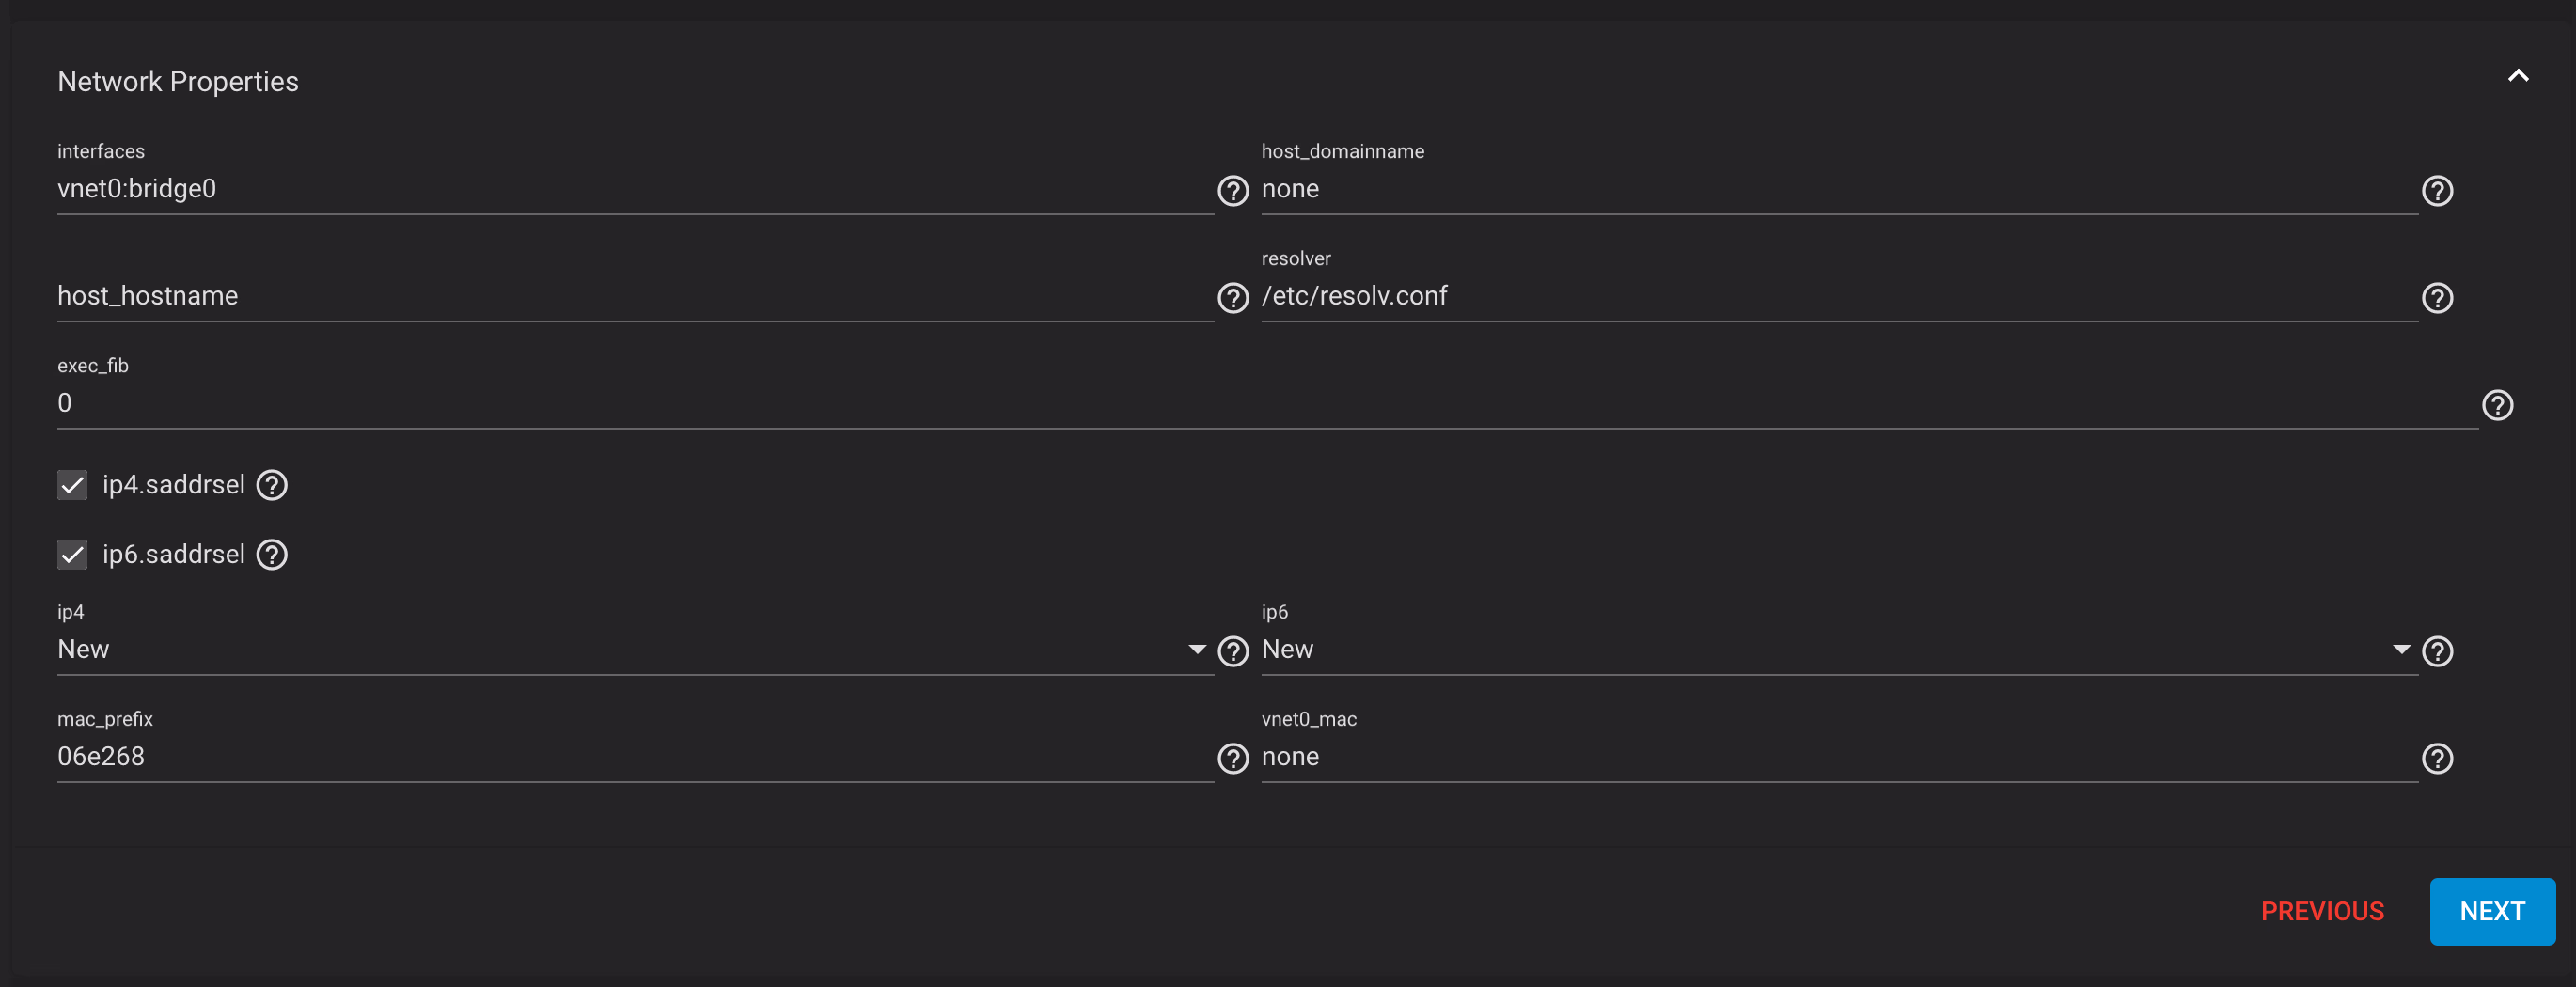Click into the host_hostname input field
Viewport: 2576px width, 987px height.
coord(630,296)
